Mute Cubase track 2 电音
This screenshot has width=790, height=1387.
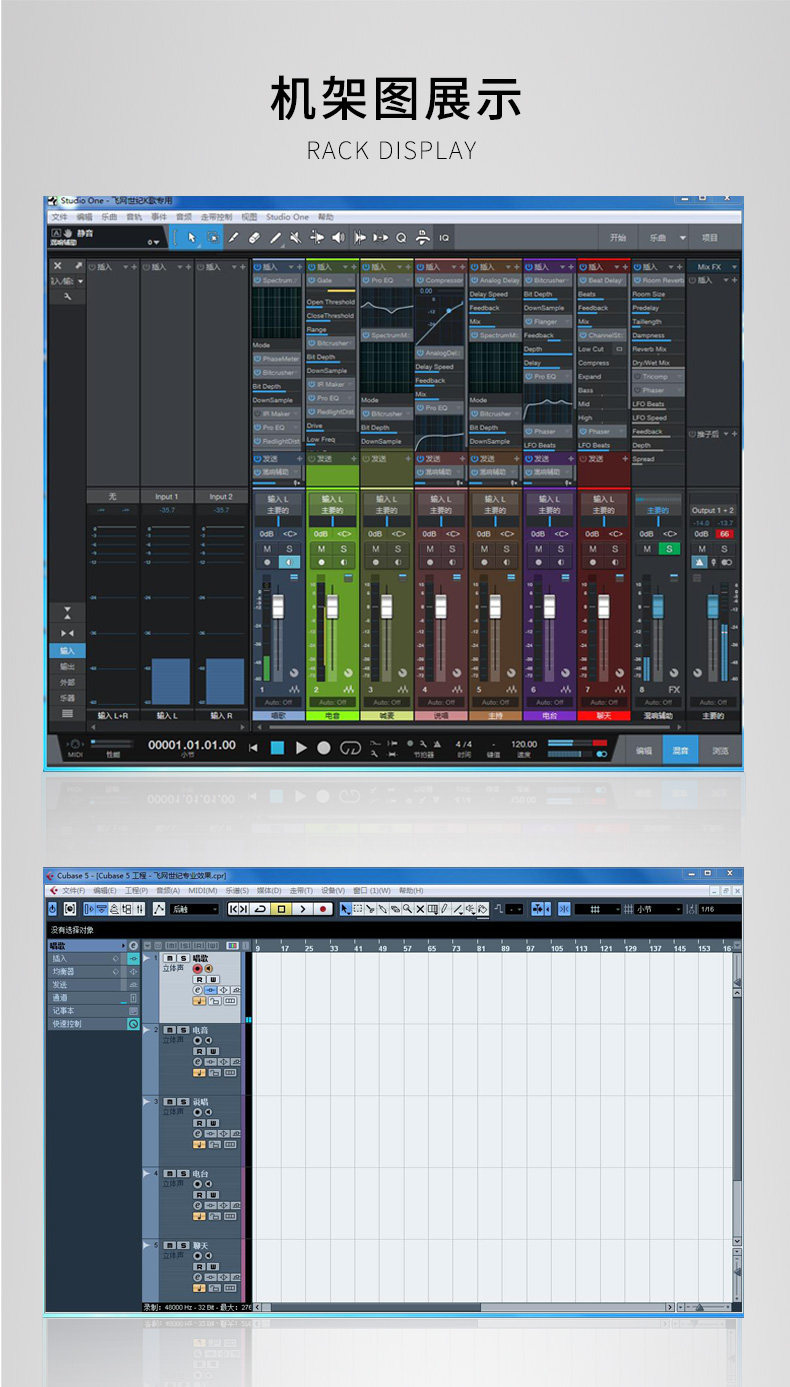[170, 1029]
